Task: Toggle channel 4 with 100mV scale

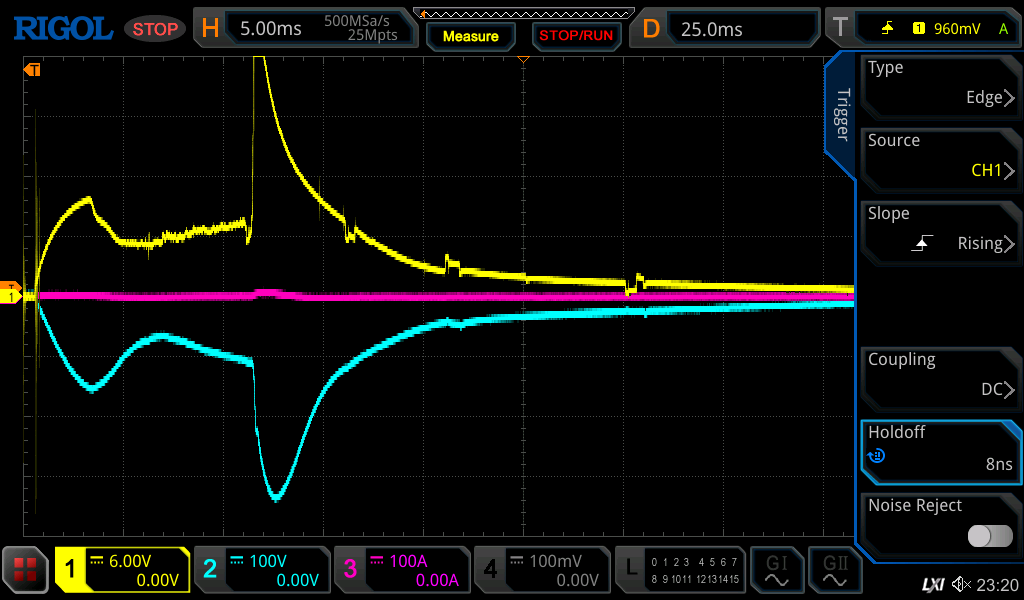Action: (x=541, y=570)
